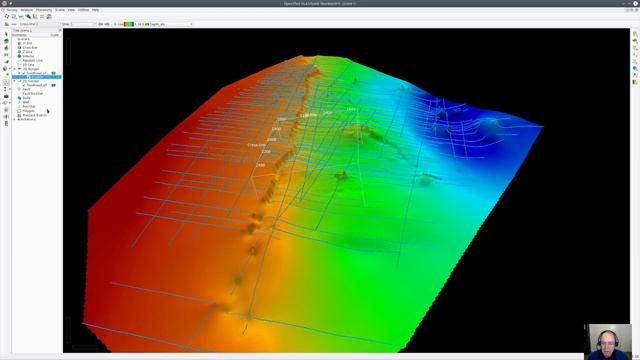Select the In-line tree item
Viewport: 640px width, 360px height.
27,43
